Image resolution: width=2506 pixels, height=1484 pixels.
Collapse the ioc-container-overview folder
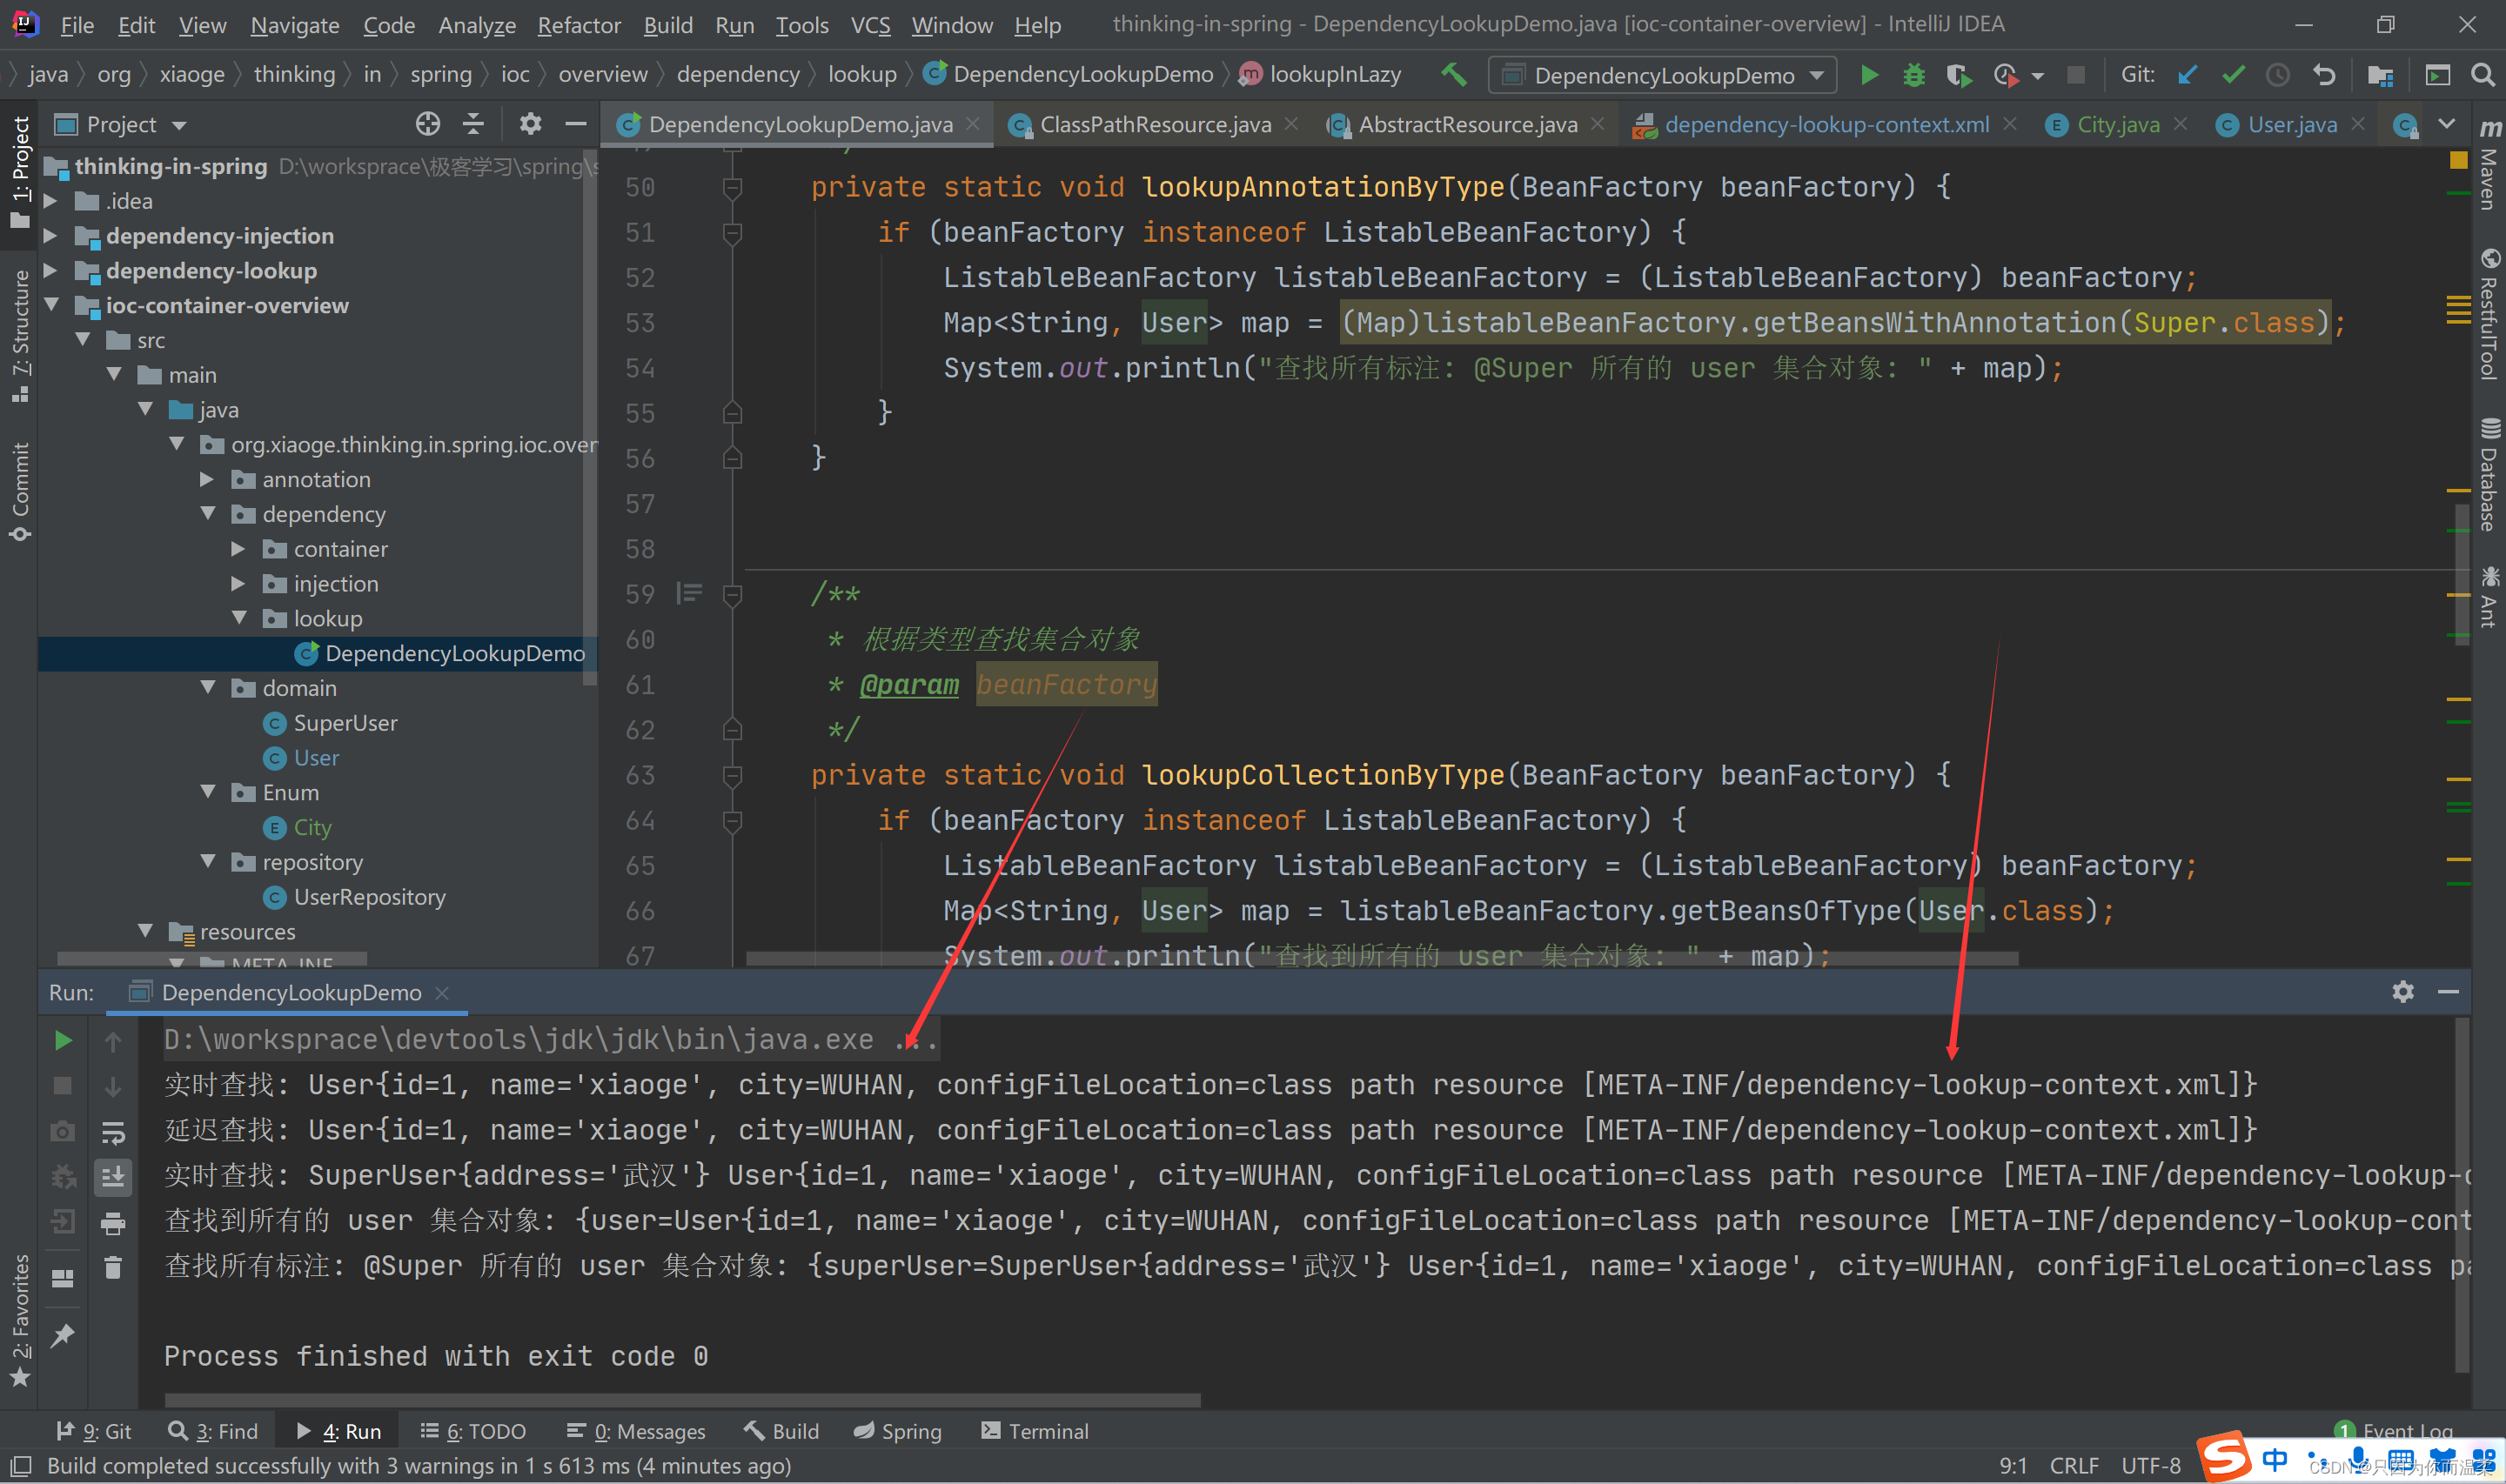coord(58,304)
